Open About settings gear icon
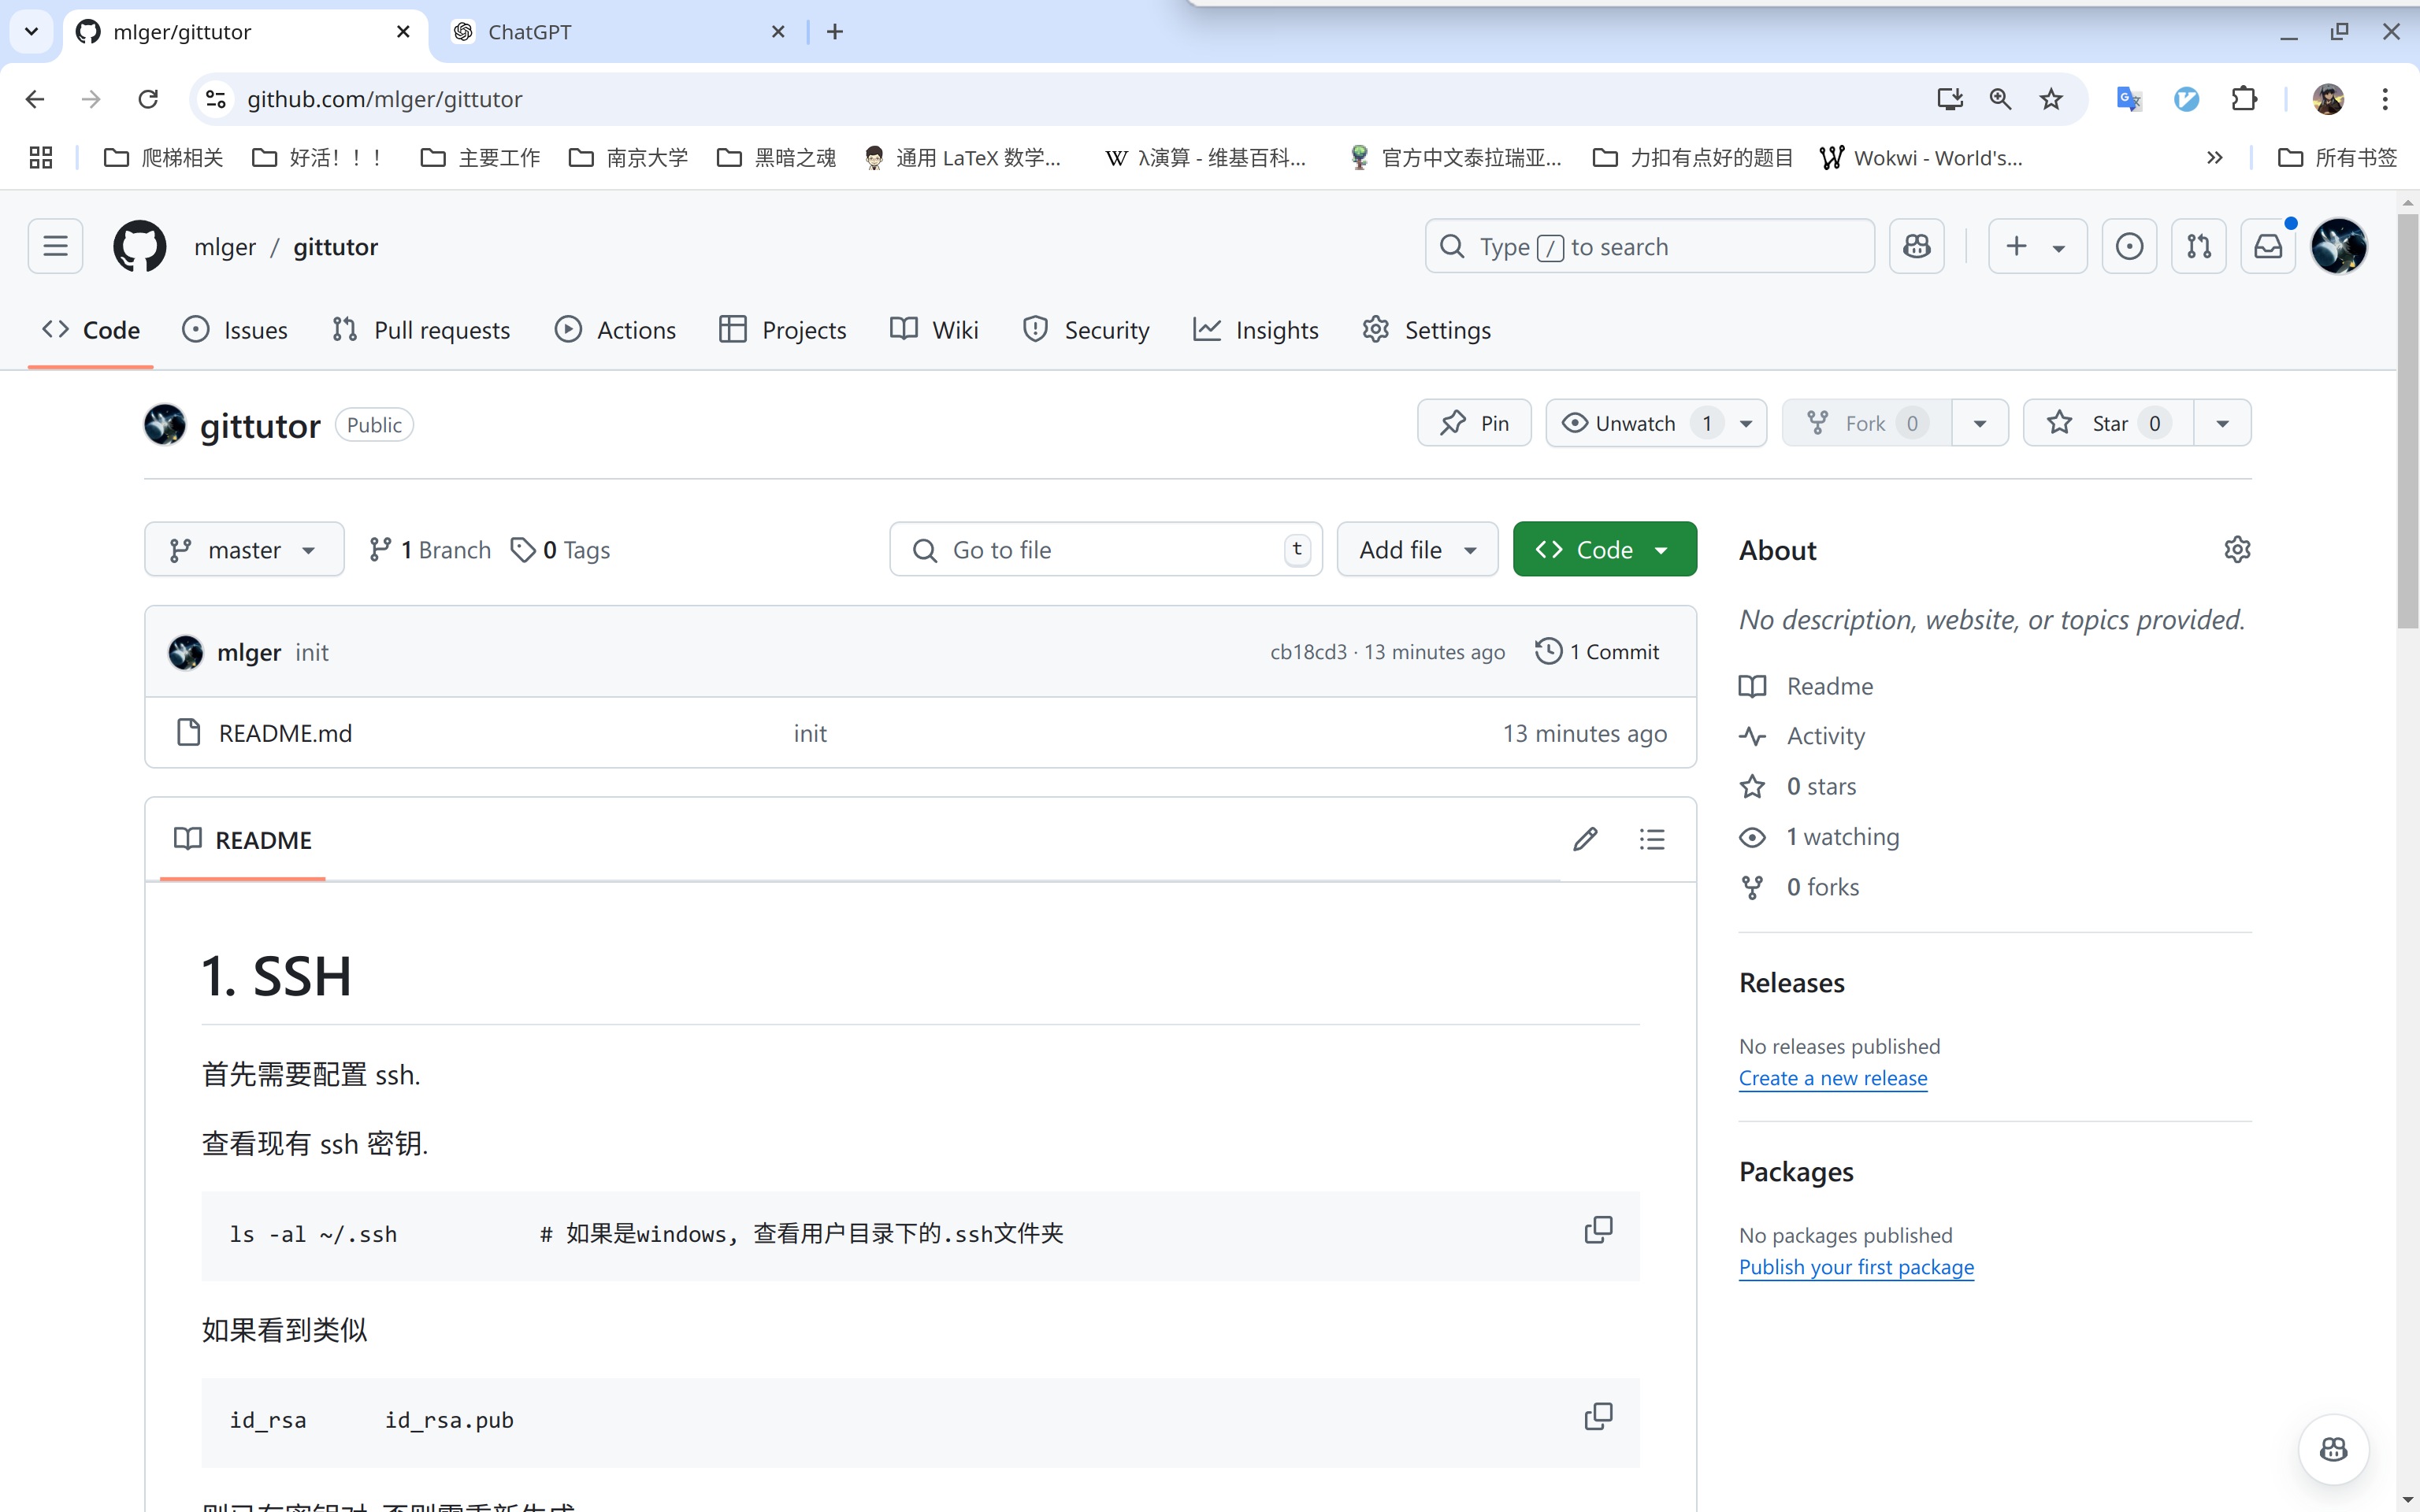 click(2237, 549)
